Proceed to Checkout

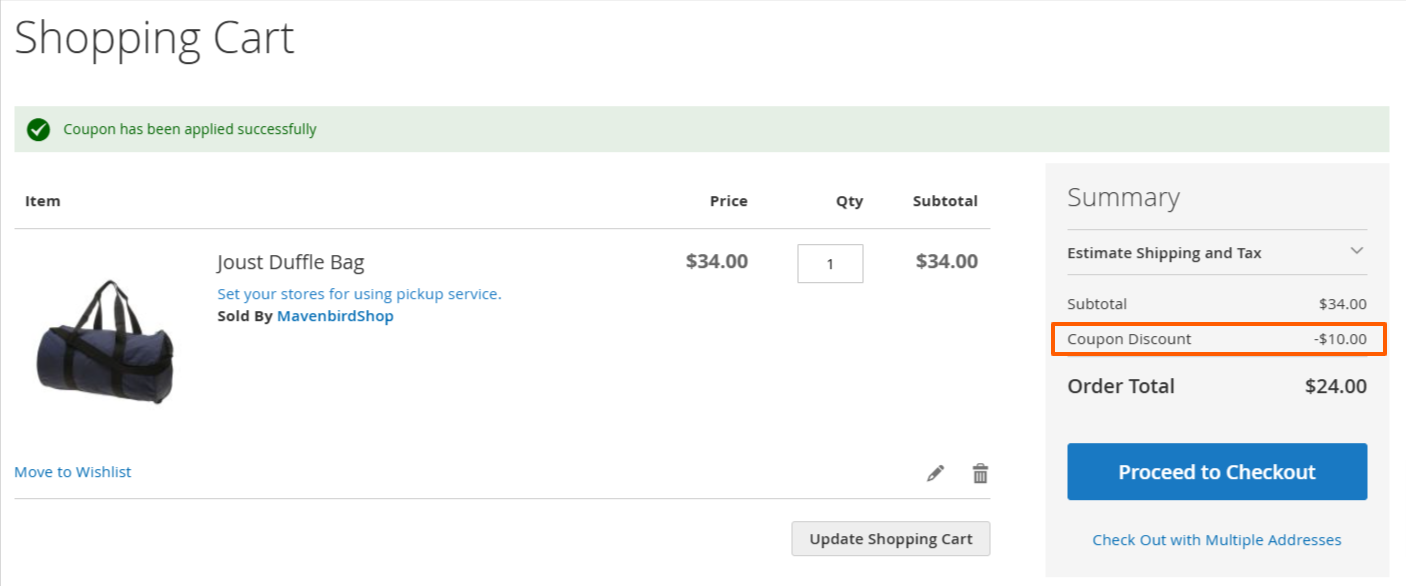(x=1217, y=472)
